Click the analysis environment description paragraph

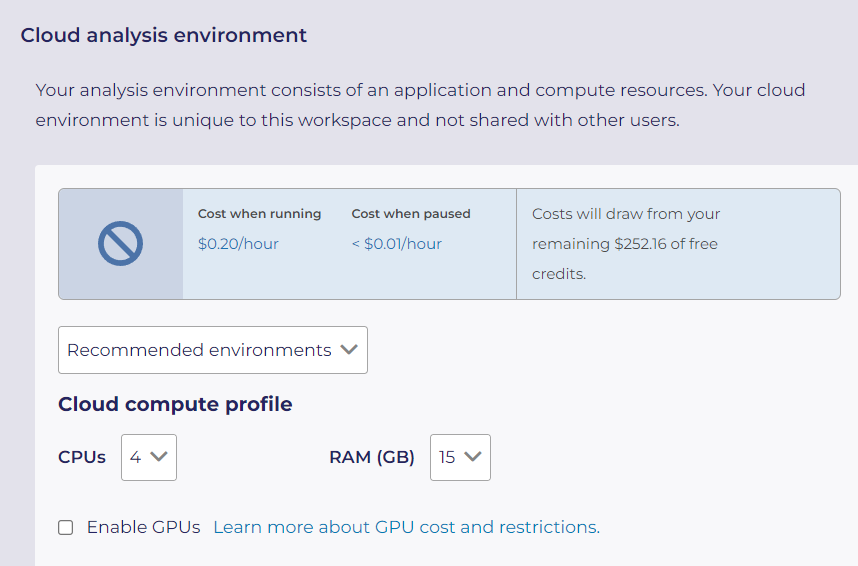coord(420,105)
